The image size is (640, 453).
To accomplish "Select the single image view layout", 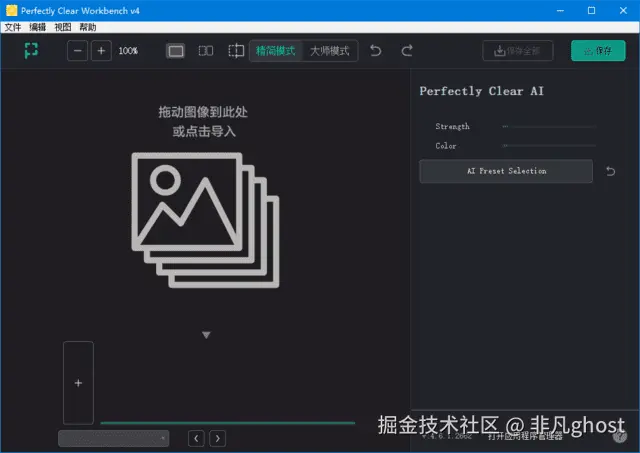I will coord(176,51).
